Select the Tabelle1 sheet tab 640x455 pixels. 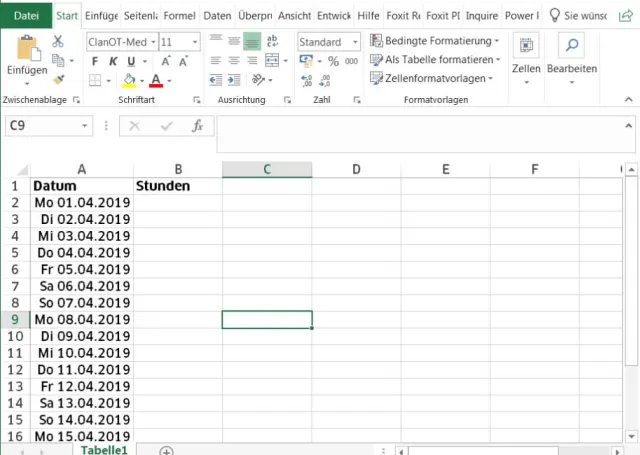[104, 450]
